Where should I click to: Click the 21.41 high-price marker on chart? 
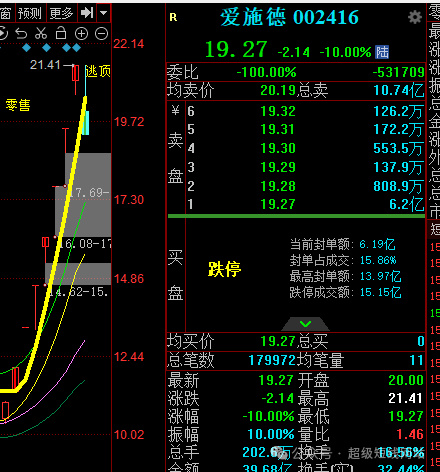45,65
